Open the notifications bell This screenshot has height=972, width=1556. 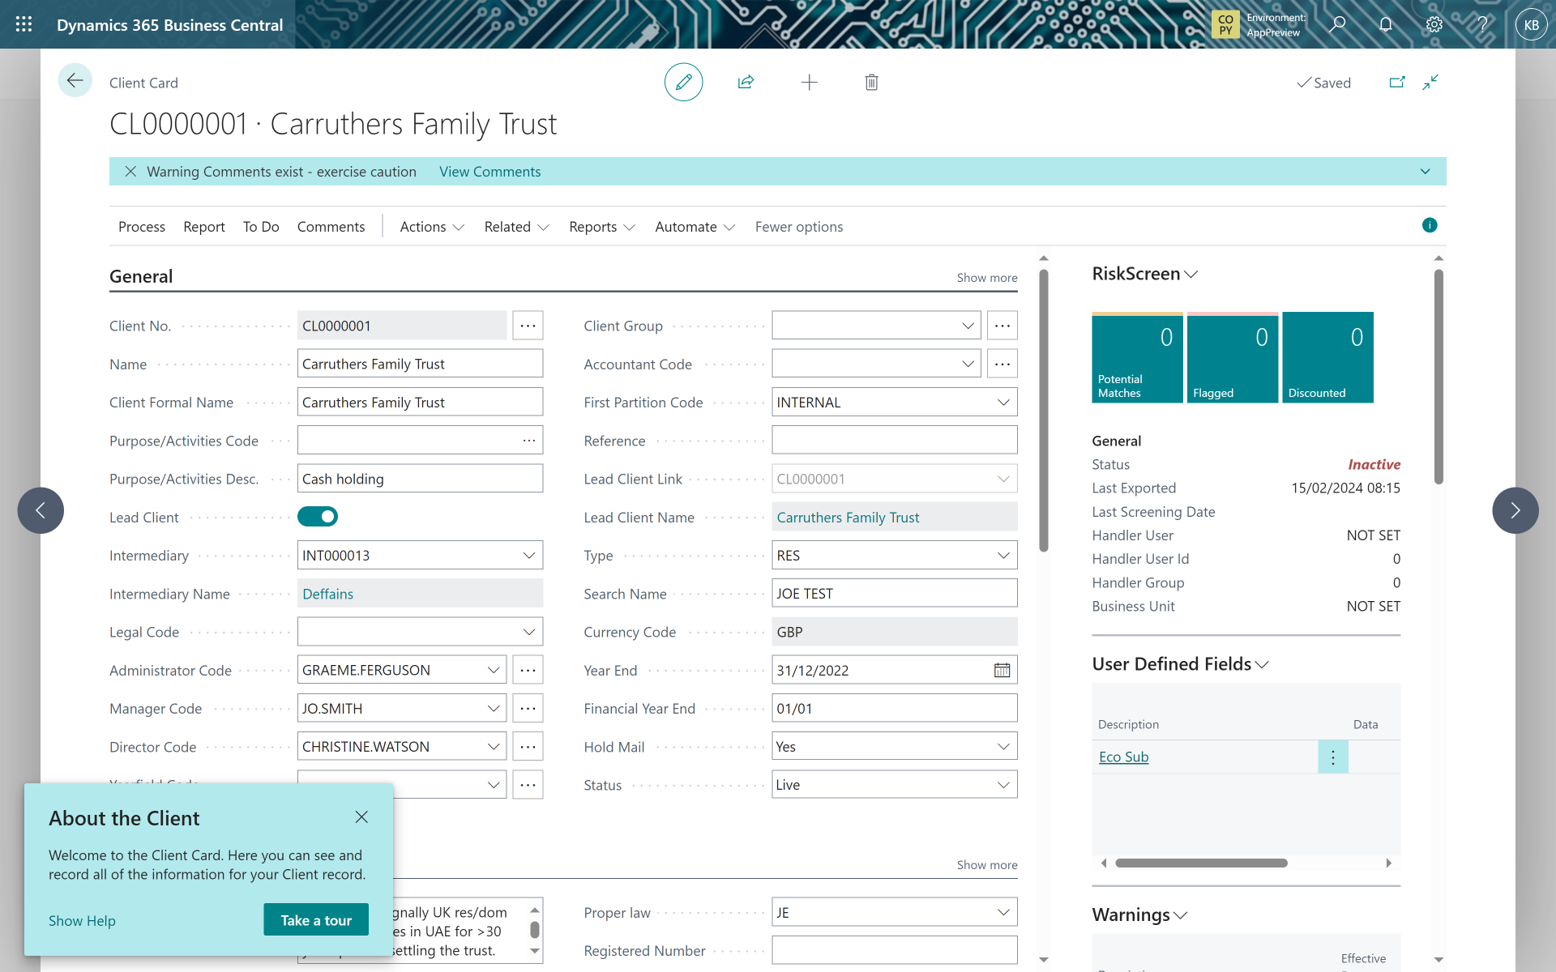1385,24
